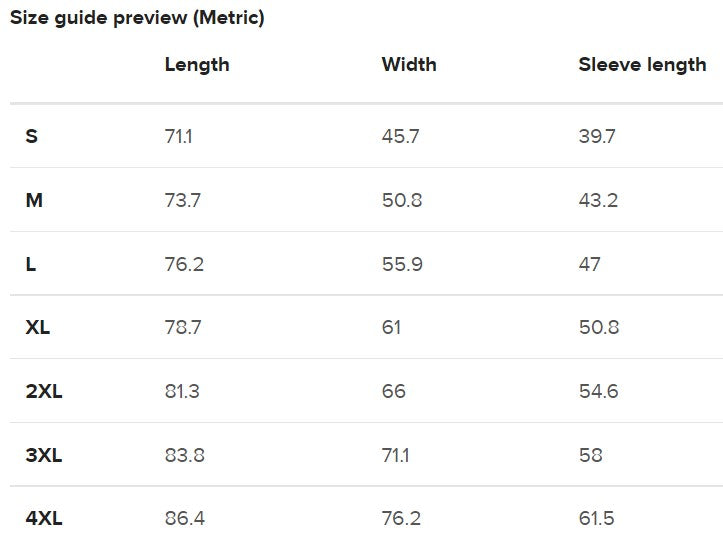Select the 3XL size row label
The image size is (723, 543).
[x=44, y=455]
